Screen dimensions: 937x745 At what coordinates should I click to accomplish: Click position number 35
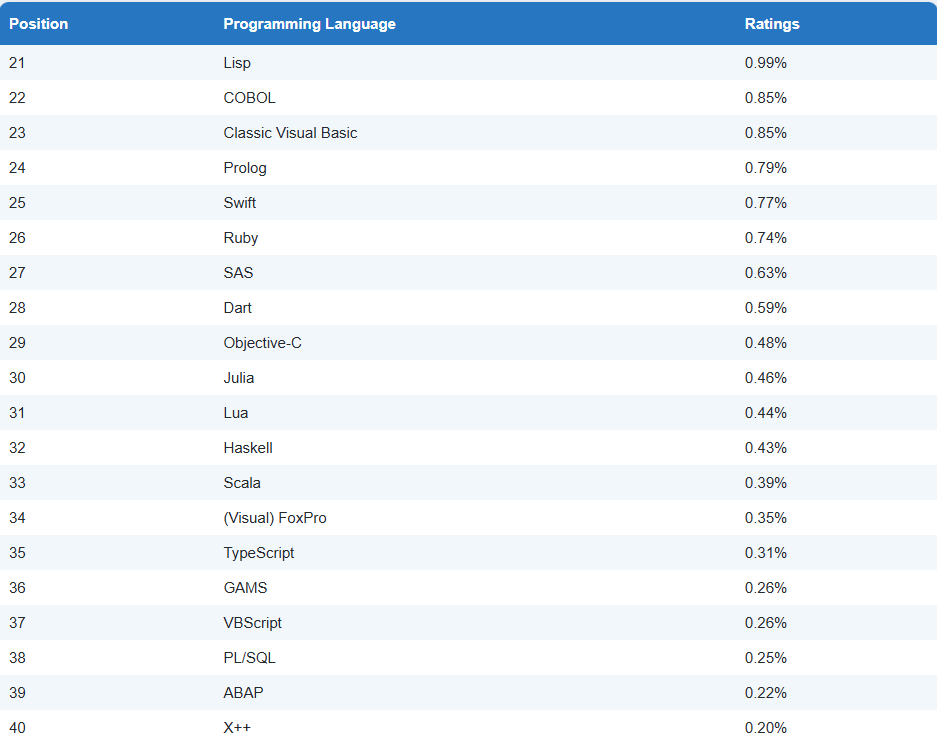point(17,553)
